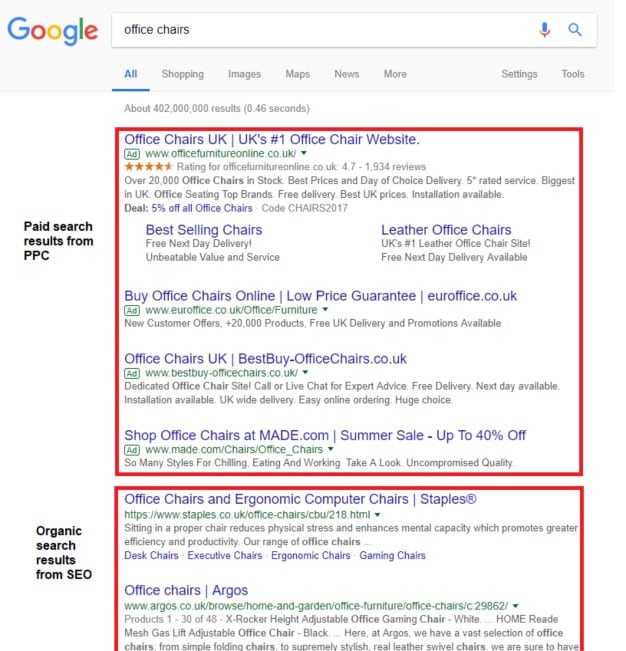Open 'Office Chairs UK | UK's #1' ad
The width and height of the screenshot is (626, 651).
[x=272, y=140]
